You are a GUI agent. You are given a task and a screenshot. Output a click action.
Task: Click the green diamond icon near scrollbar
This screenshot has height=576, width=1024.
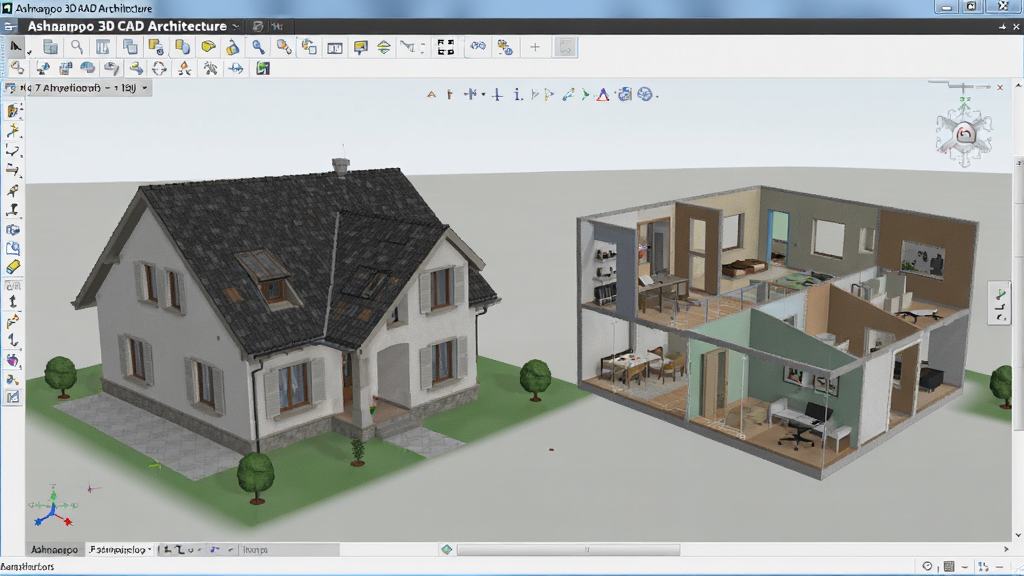(x=447, y=550)
